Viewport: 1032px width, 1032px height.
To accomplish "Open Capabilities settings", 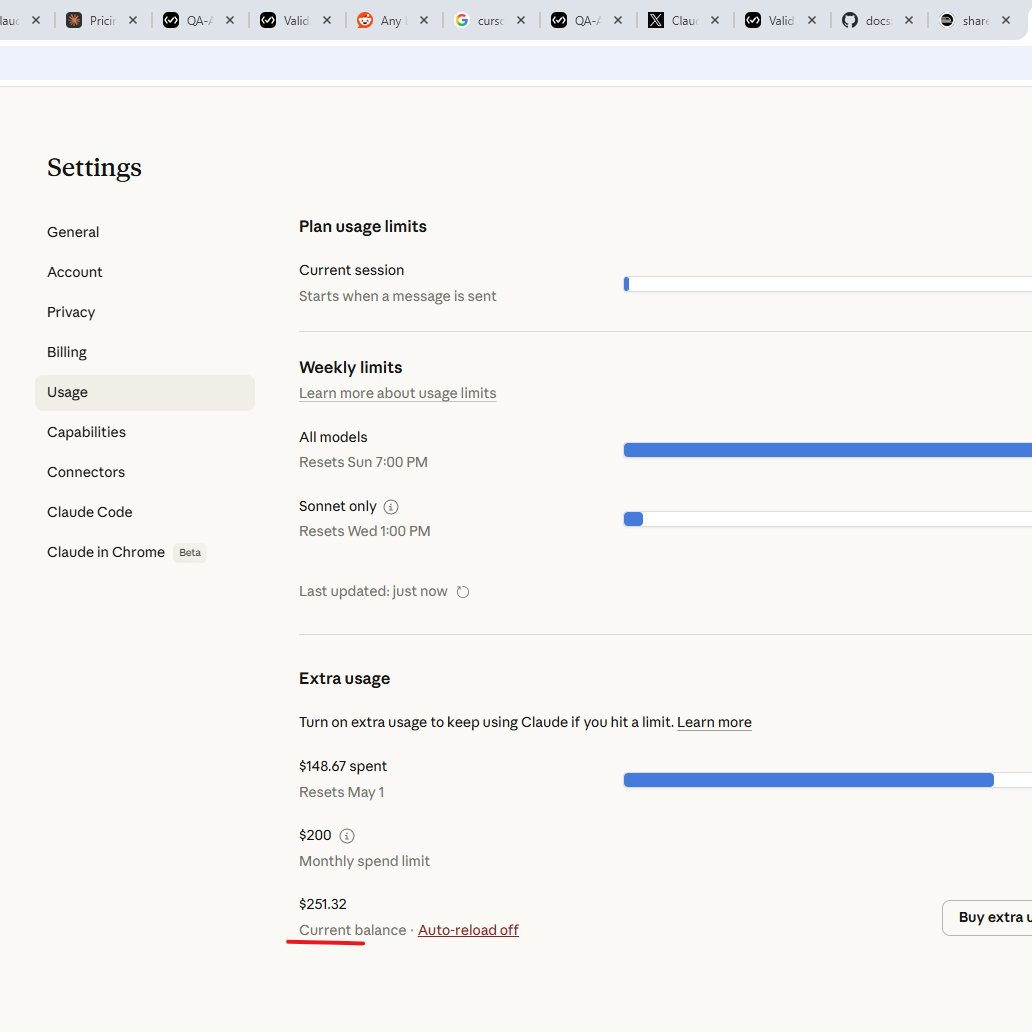I will point(145,432).
